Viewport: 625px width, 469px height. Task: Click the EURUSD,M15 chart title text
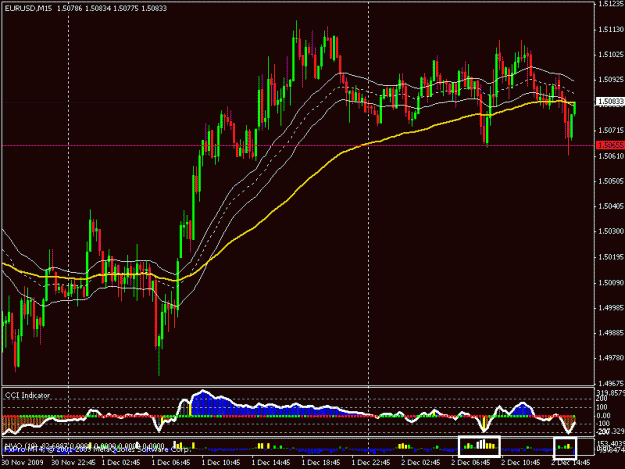pos(28,8)
